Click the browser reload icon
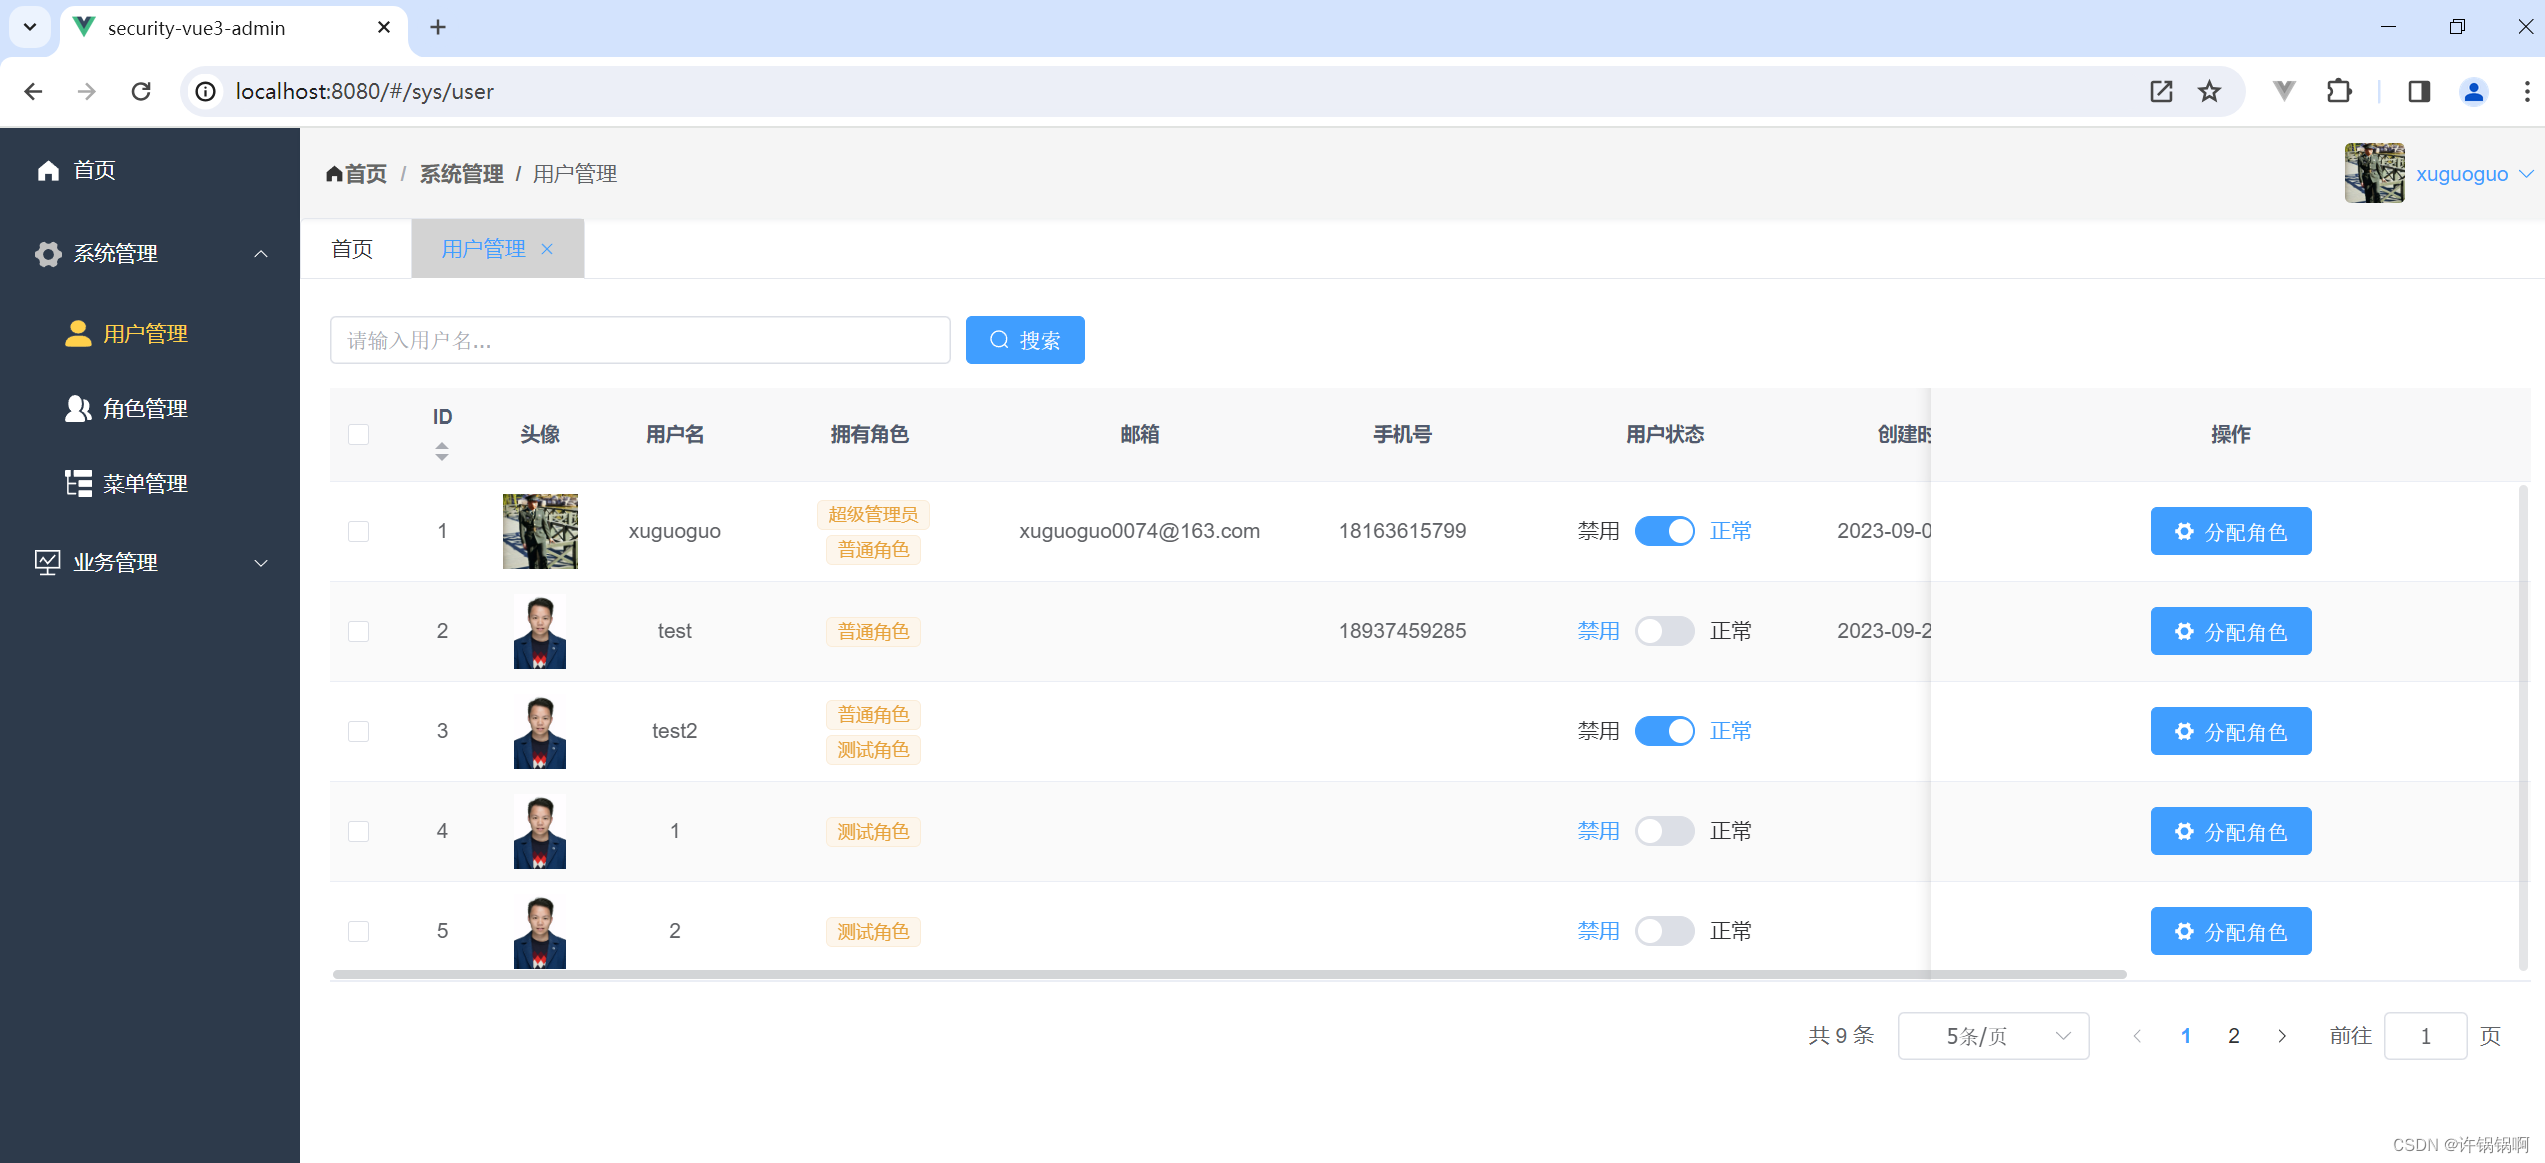Viewport: 2545px width, 1163px height. click(x=141, y=92)
